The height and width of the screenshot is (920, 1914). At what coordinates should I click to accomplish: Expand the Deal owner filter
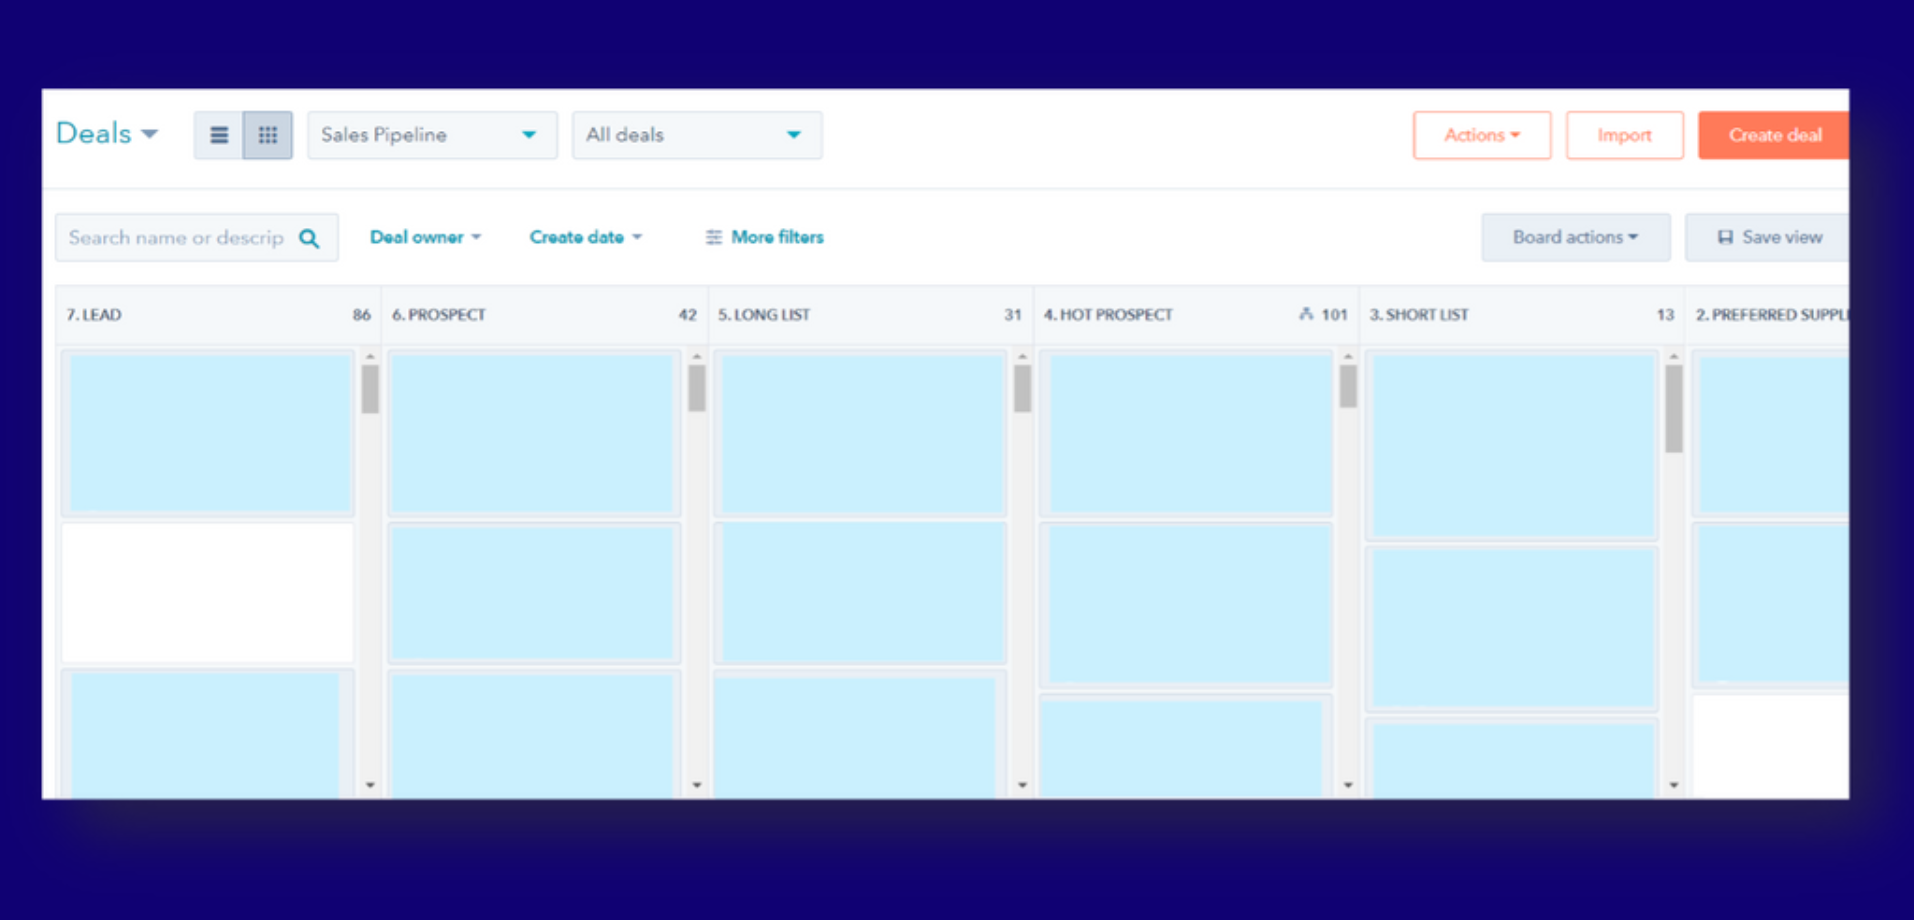(x=426, y=237)
